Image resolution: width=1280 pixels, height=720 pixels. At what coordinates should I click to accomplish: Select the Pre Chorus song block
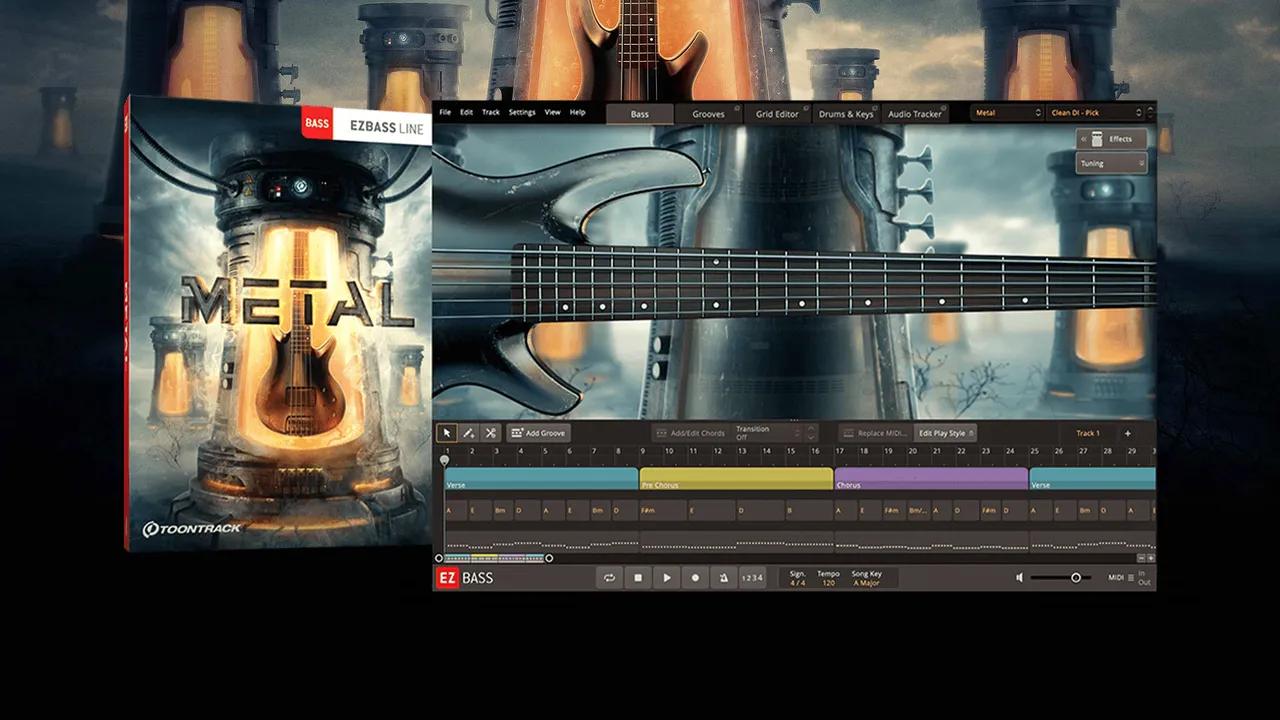click(x=736, y=479)
